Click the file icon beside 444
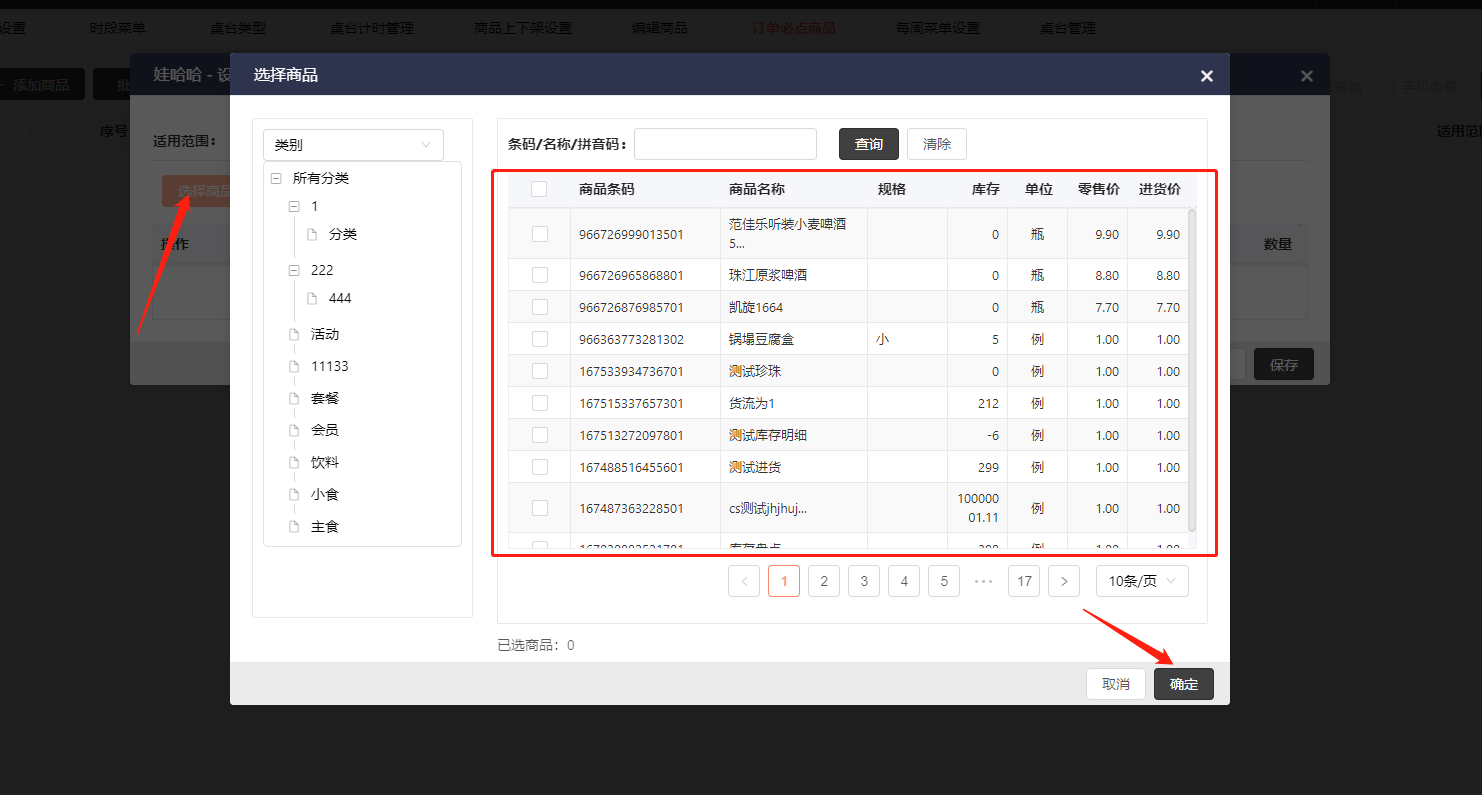The image size is (1482, 795). click(x=312, y=298)
